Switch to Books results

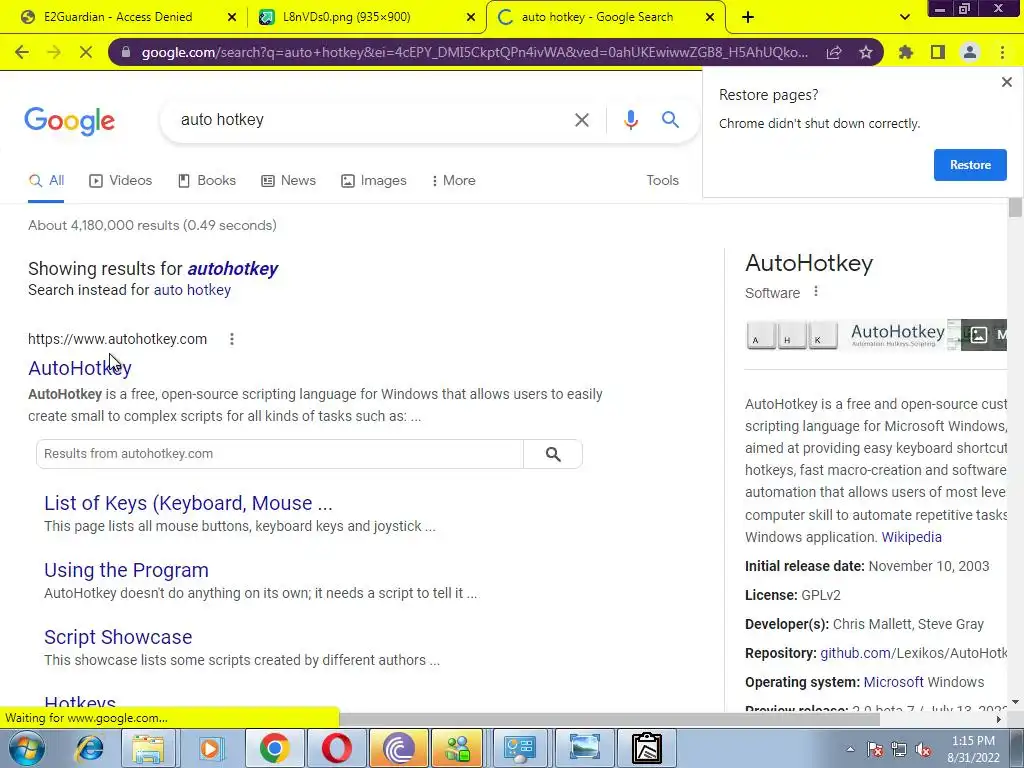pyautogui.click(x=207, y=181)
